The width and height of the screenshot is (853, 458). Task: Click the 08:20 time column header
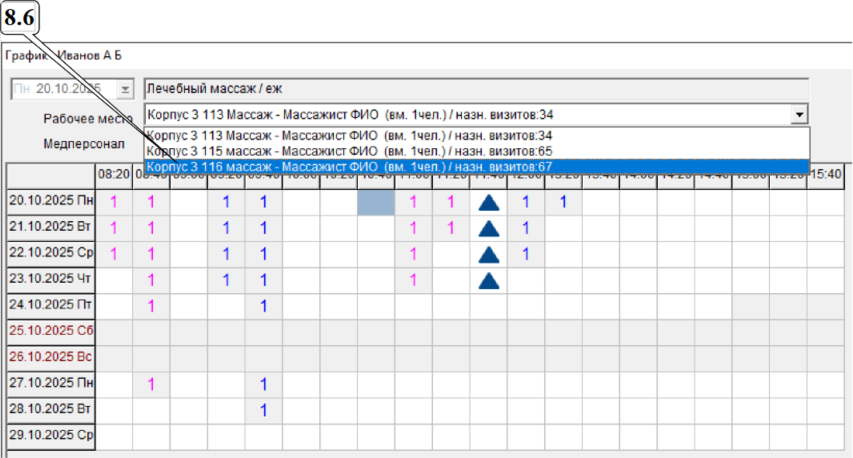pyautogui.click(x=114, y=174)
